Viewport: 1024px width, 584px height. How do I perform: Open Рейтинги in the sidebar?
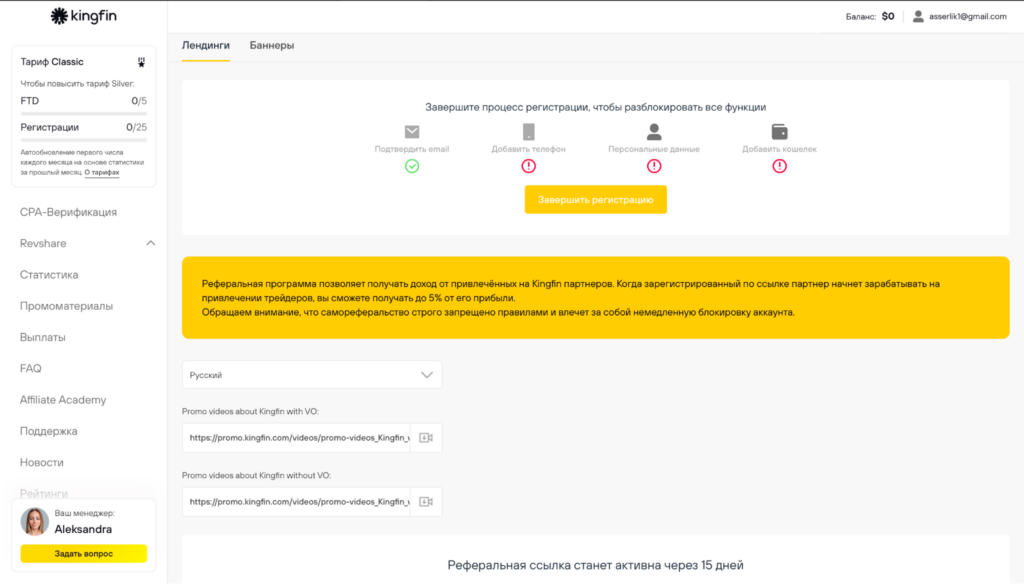point(44,493)
